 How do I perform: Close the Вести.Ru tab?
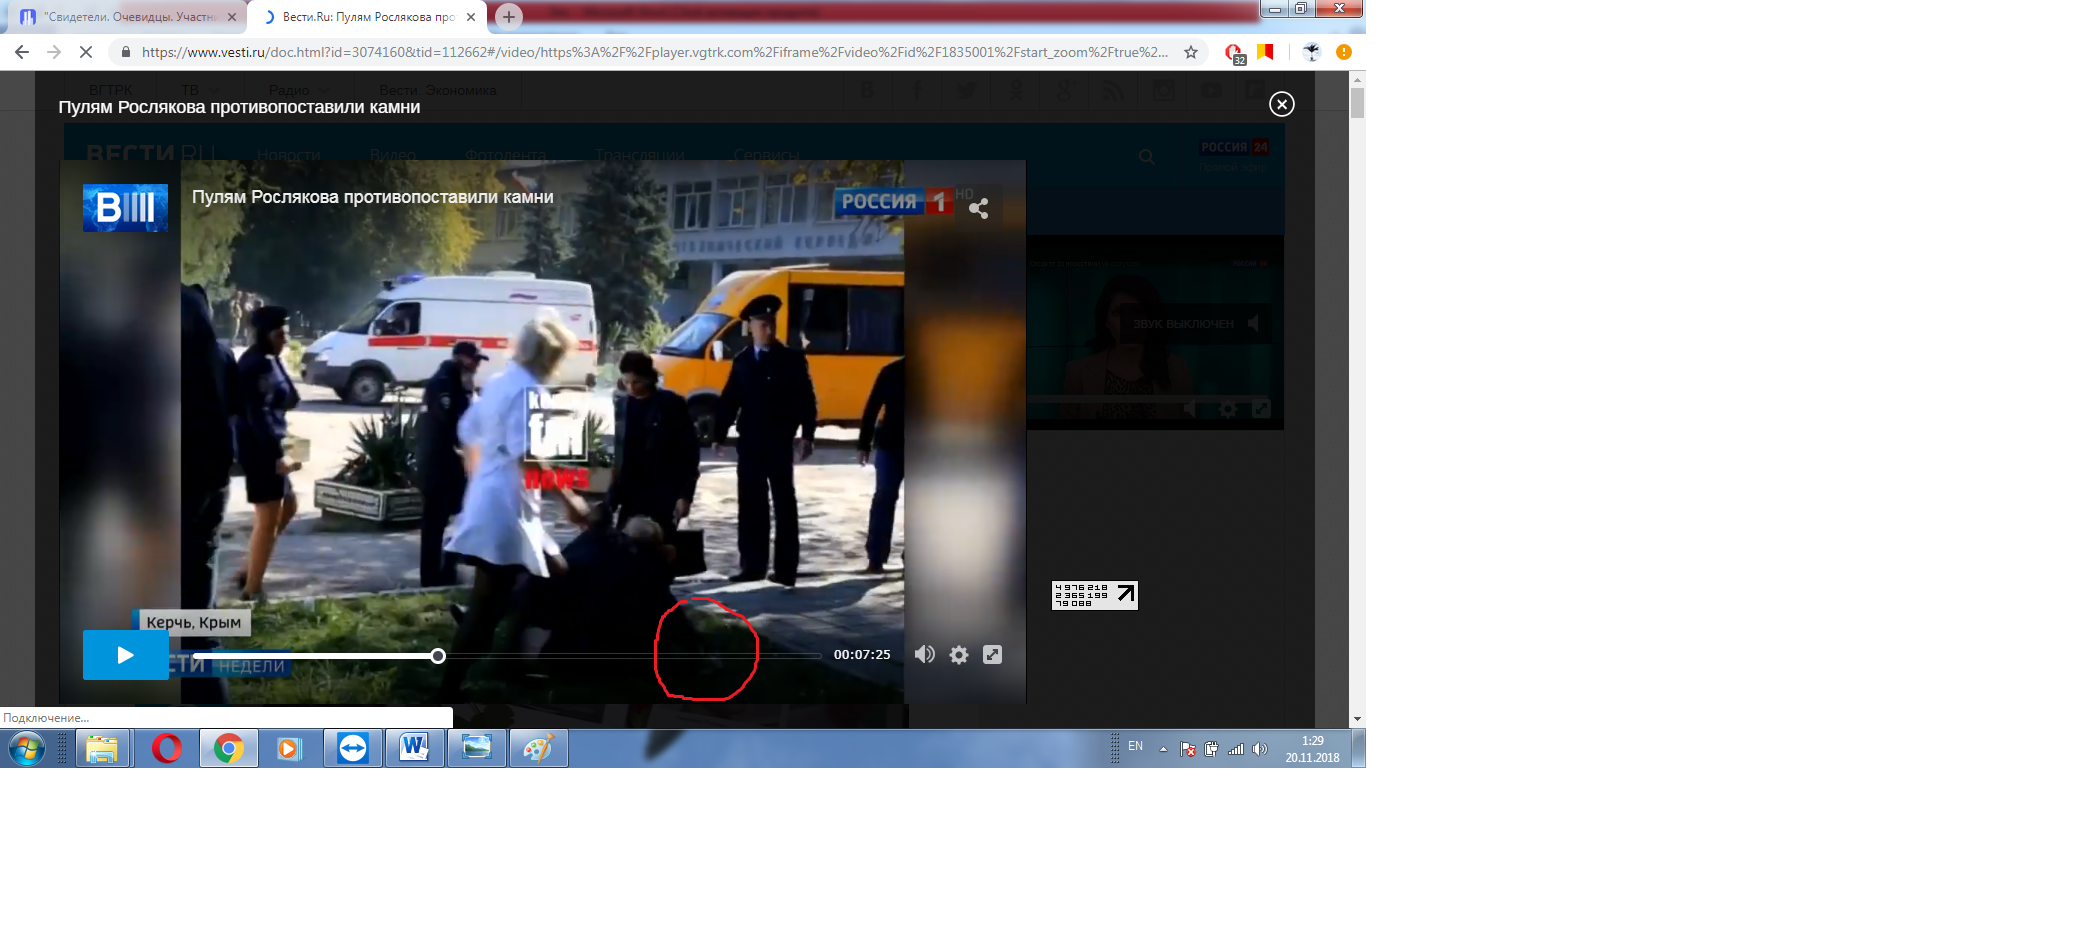[471, 17]
